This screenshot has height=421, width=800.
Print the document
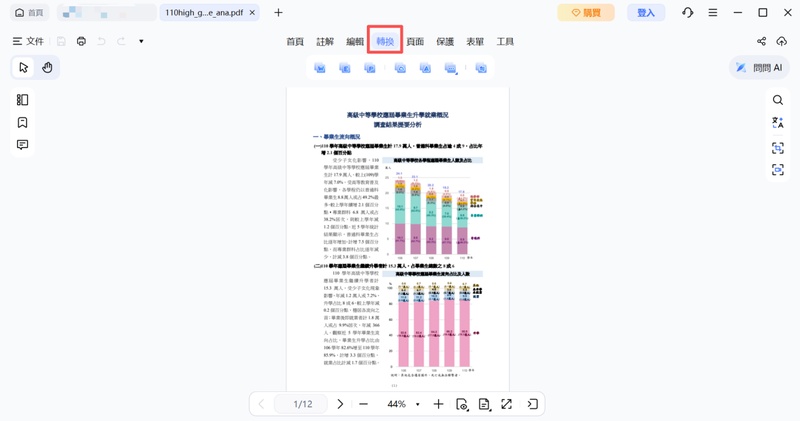pos(81,41)
